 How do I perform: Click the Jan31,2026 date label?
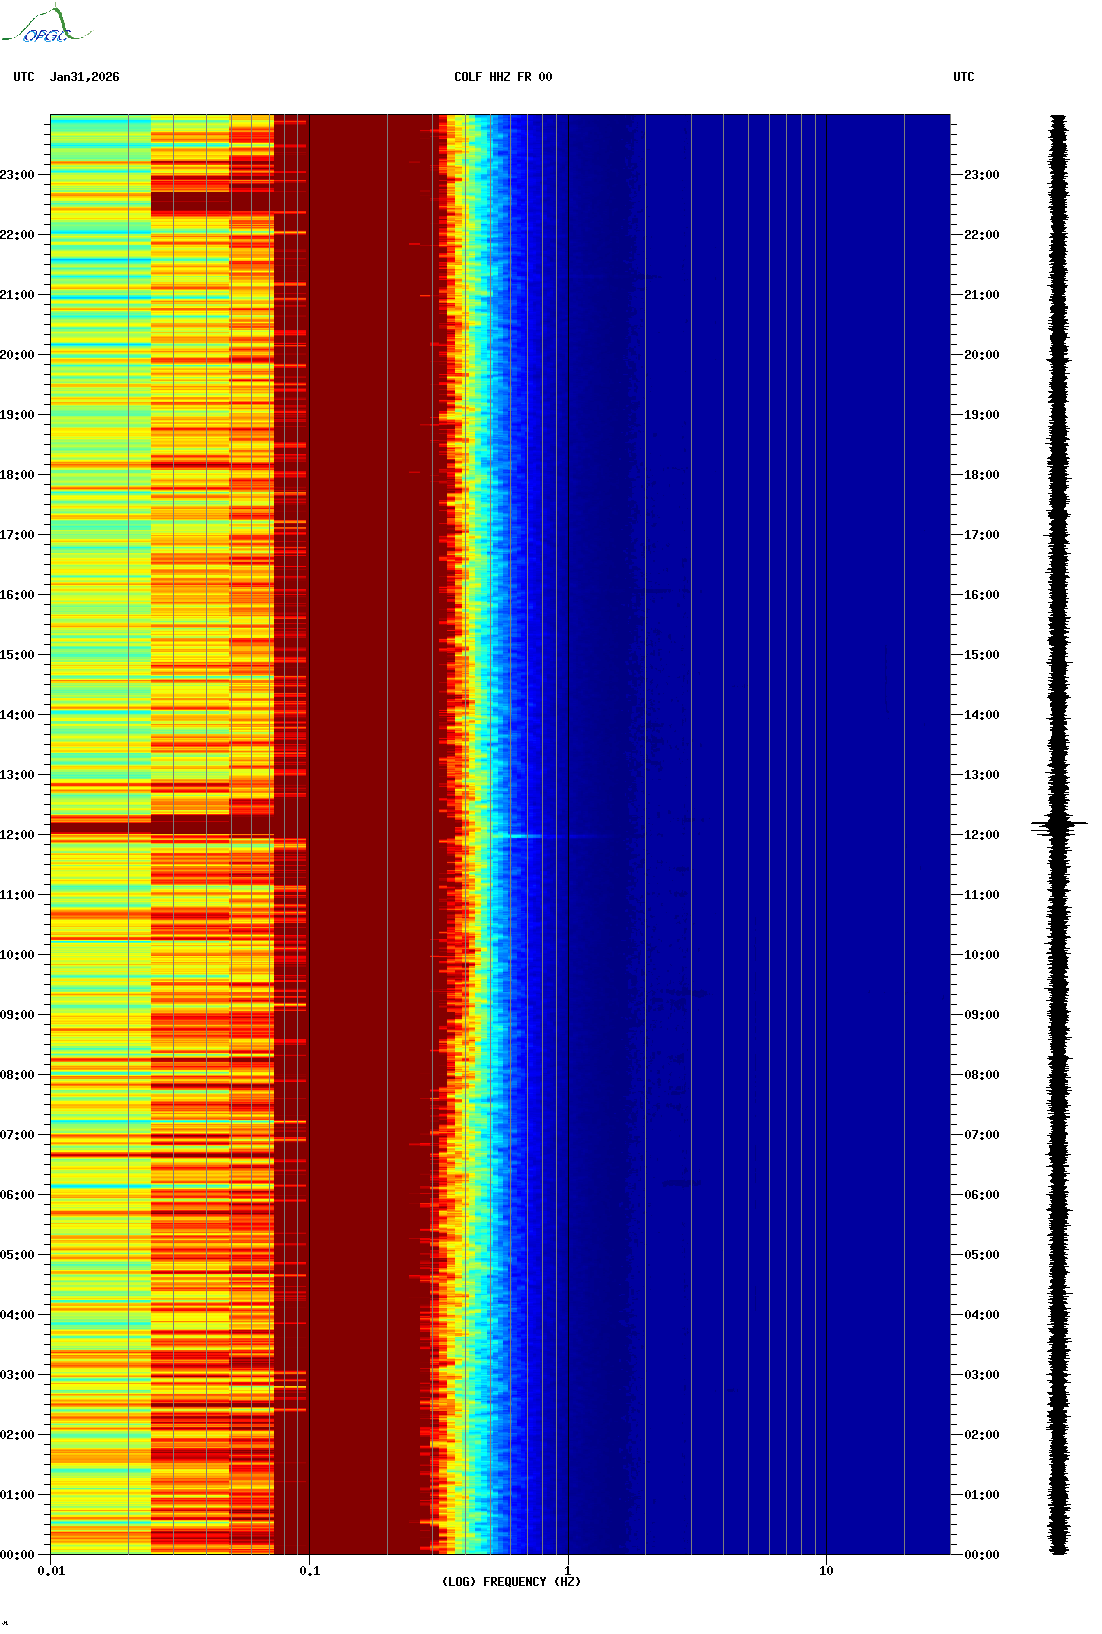(84, 77)
